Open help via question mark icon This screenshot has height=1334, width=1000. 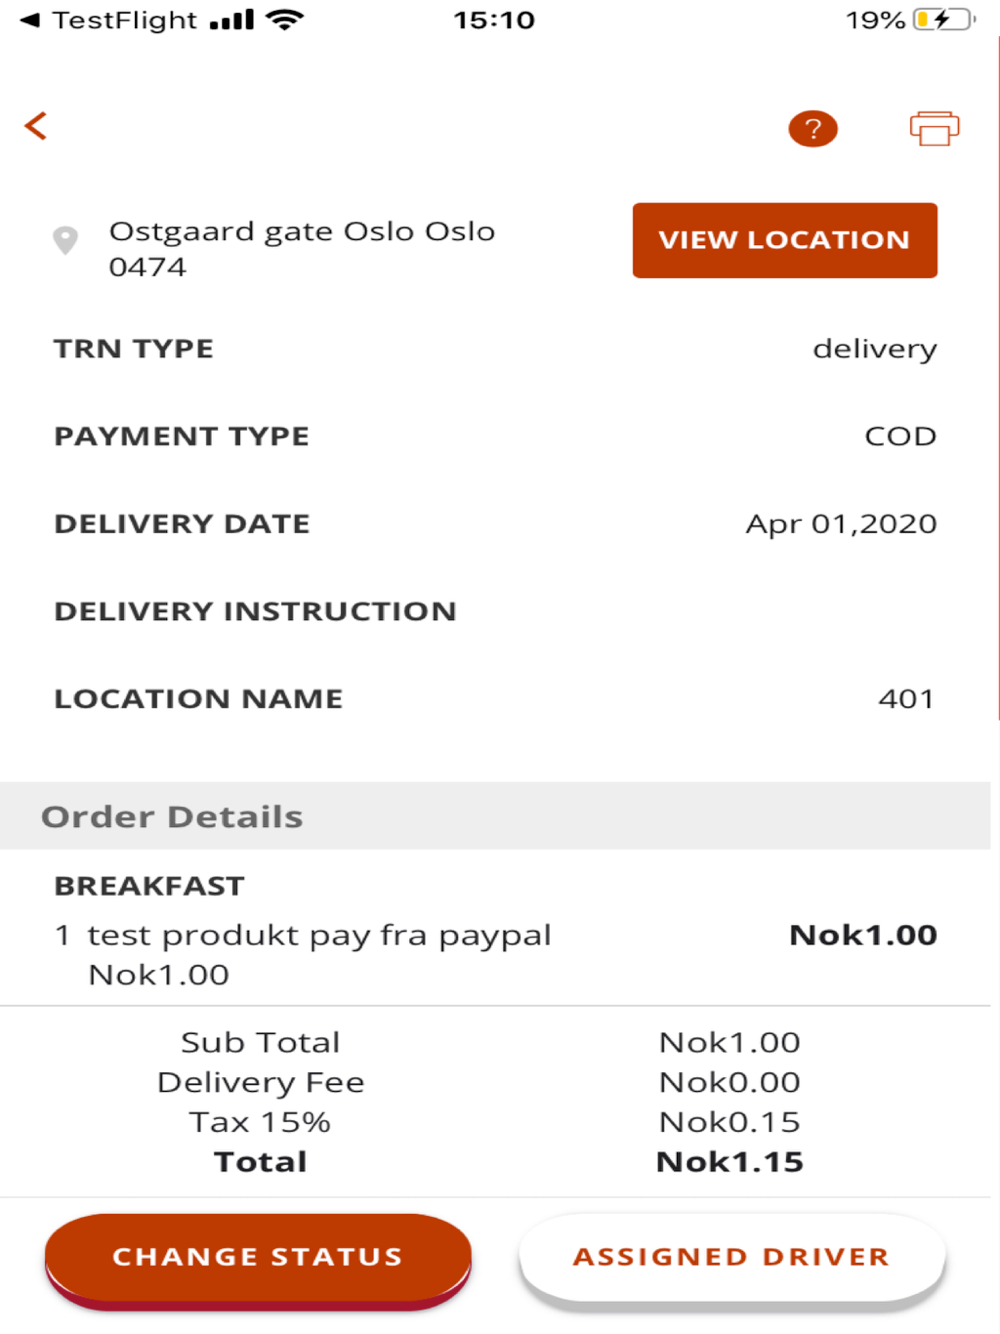pyautogui.click(x=812, y=128)
